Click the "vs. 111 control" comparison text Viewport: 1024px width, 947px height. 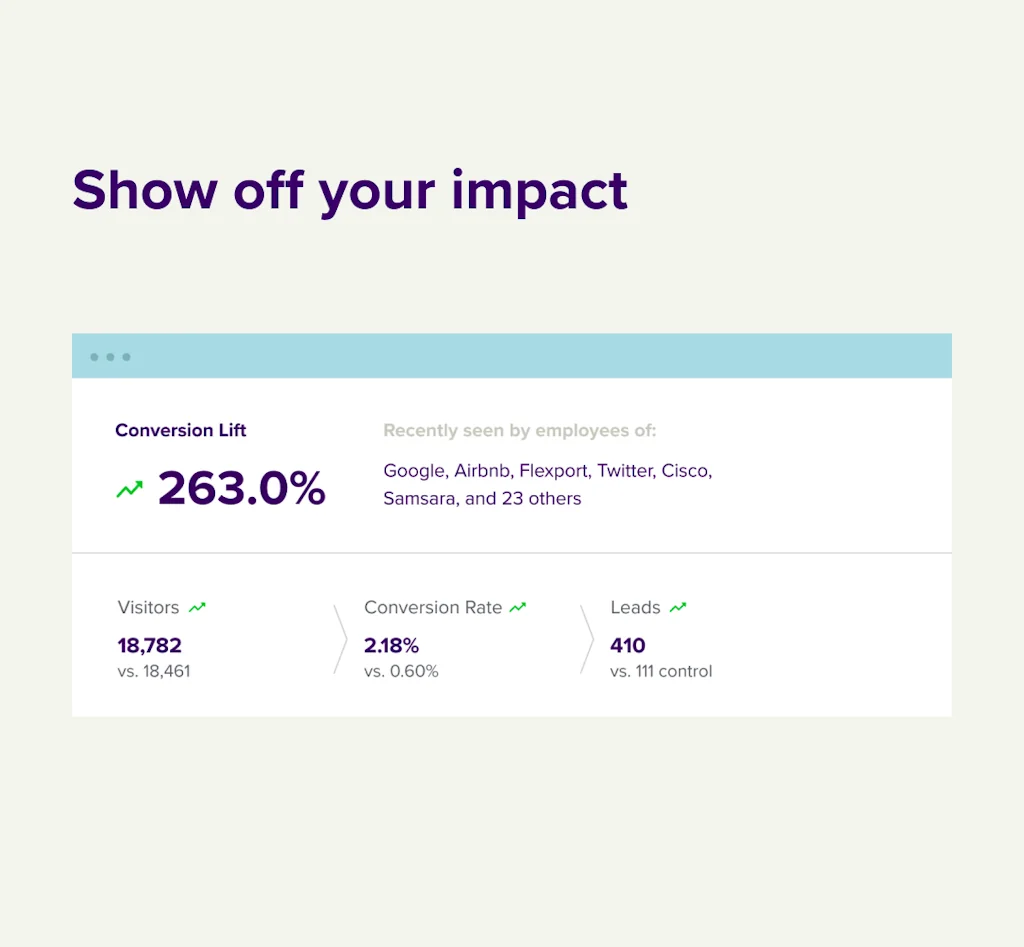click(x=661, y=671)
